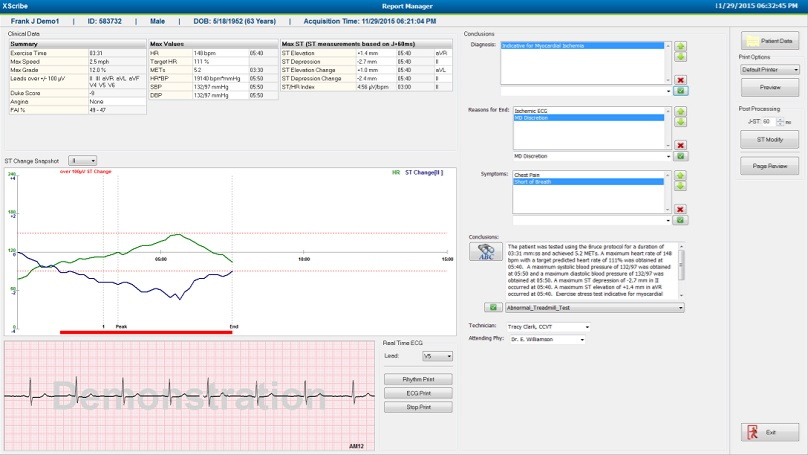808x455 pixels.
Task: Delete selected Diagnosis with red X
Action: tap(680, 79)
